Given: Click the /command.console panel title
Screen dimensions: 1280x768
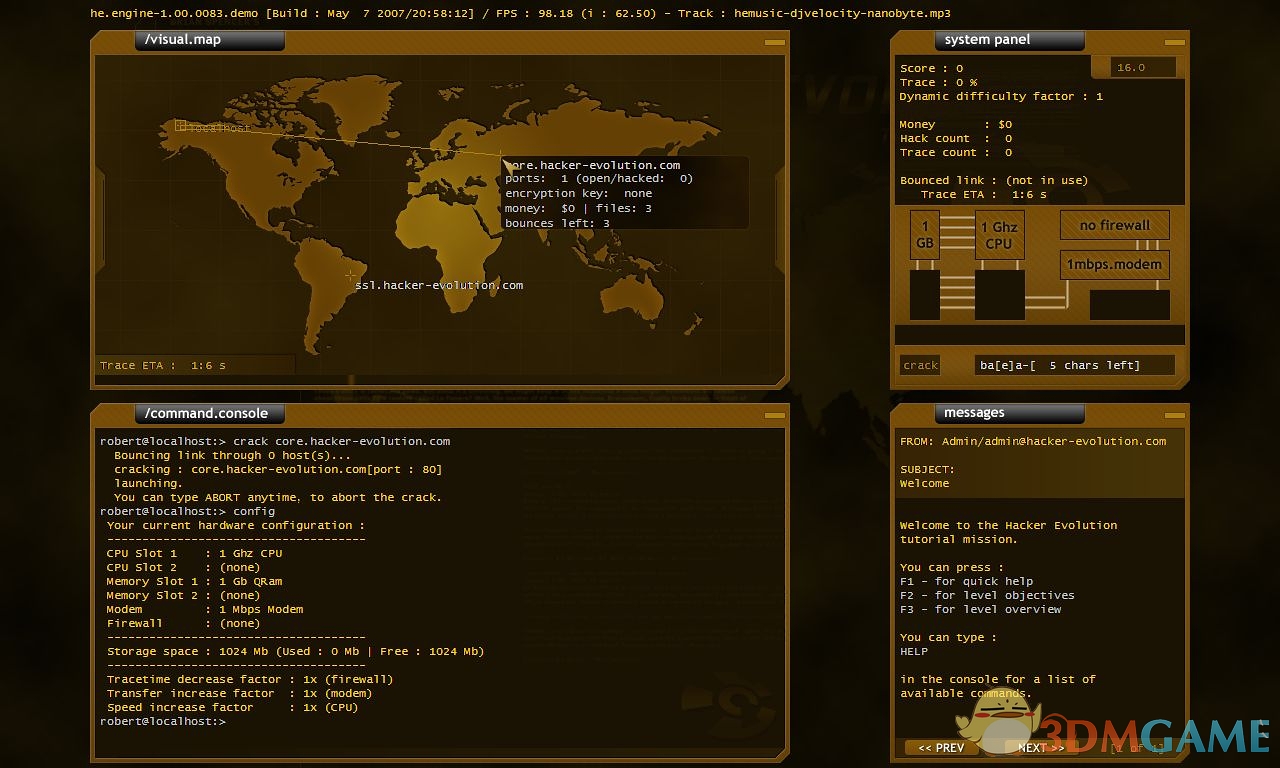Looking at the screenshot, I should click(209, 413).
